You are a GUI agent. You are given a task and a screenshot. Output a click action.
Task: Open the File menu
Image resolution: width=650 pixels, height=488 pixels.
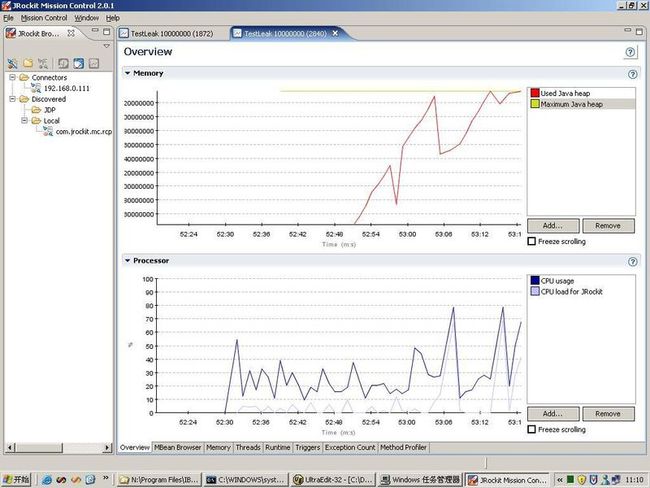tap(8, 18)
